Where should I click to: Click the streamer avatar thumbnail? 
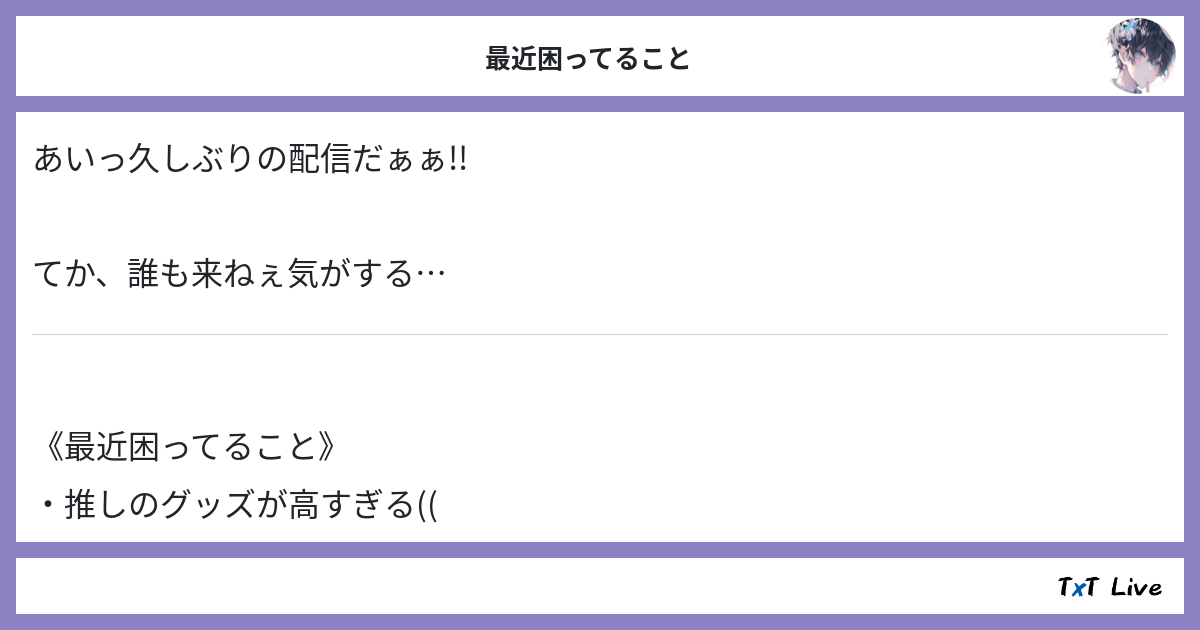tap(1140, 56)
